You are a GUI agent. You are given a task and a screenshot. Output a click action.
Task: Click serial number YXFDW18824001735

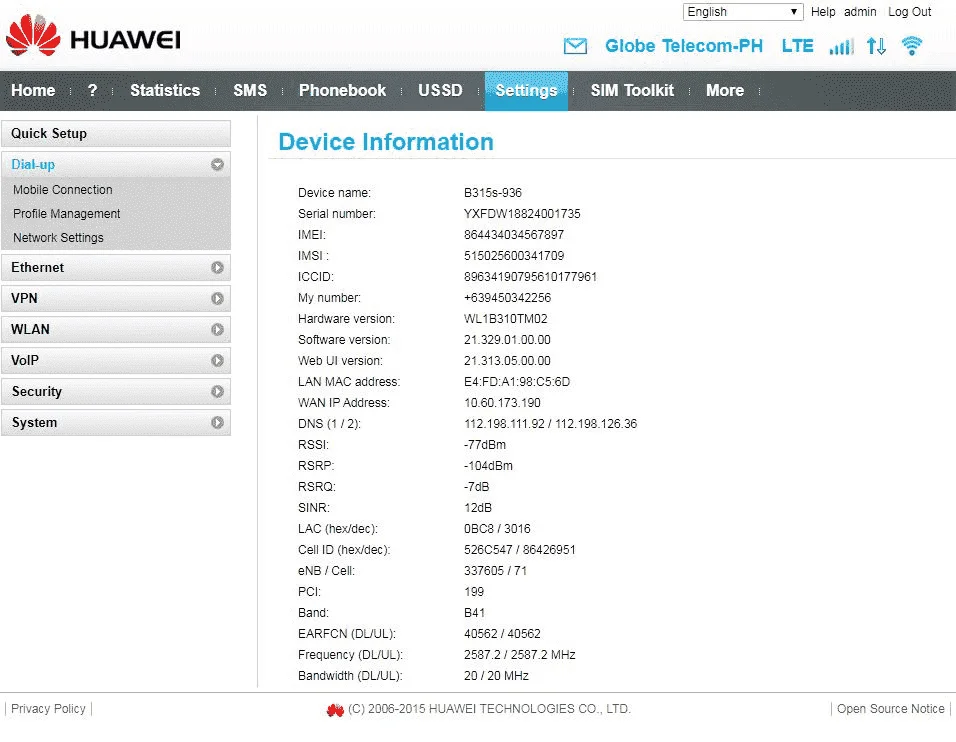pos(522,214)
